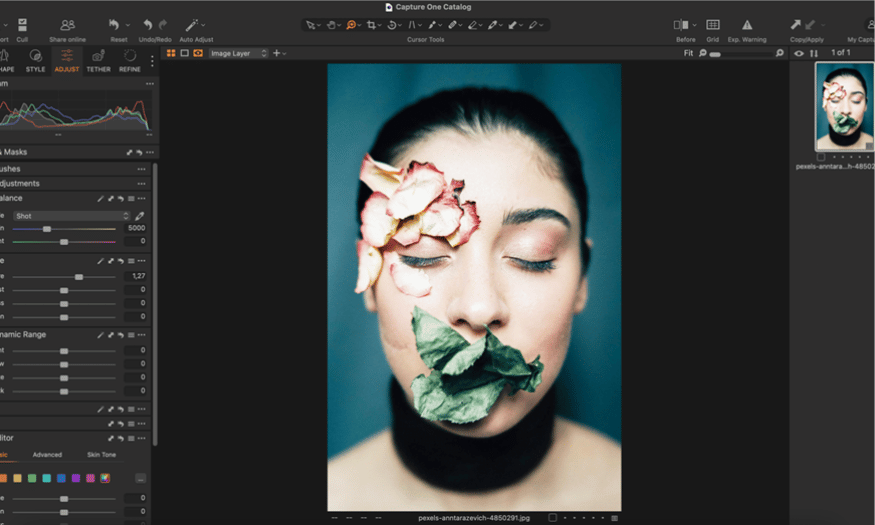Show the Grid overlay

713,25
